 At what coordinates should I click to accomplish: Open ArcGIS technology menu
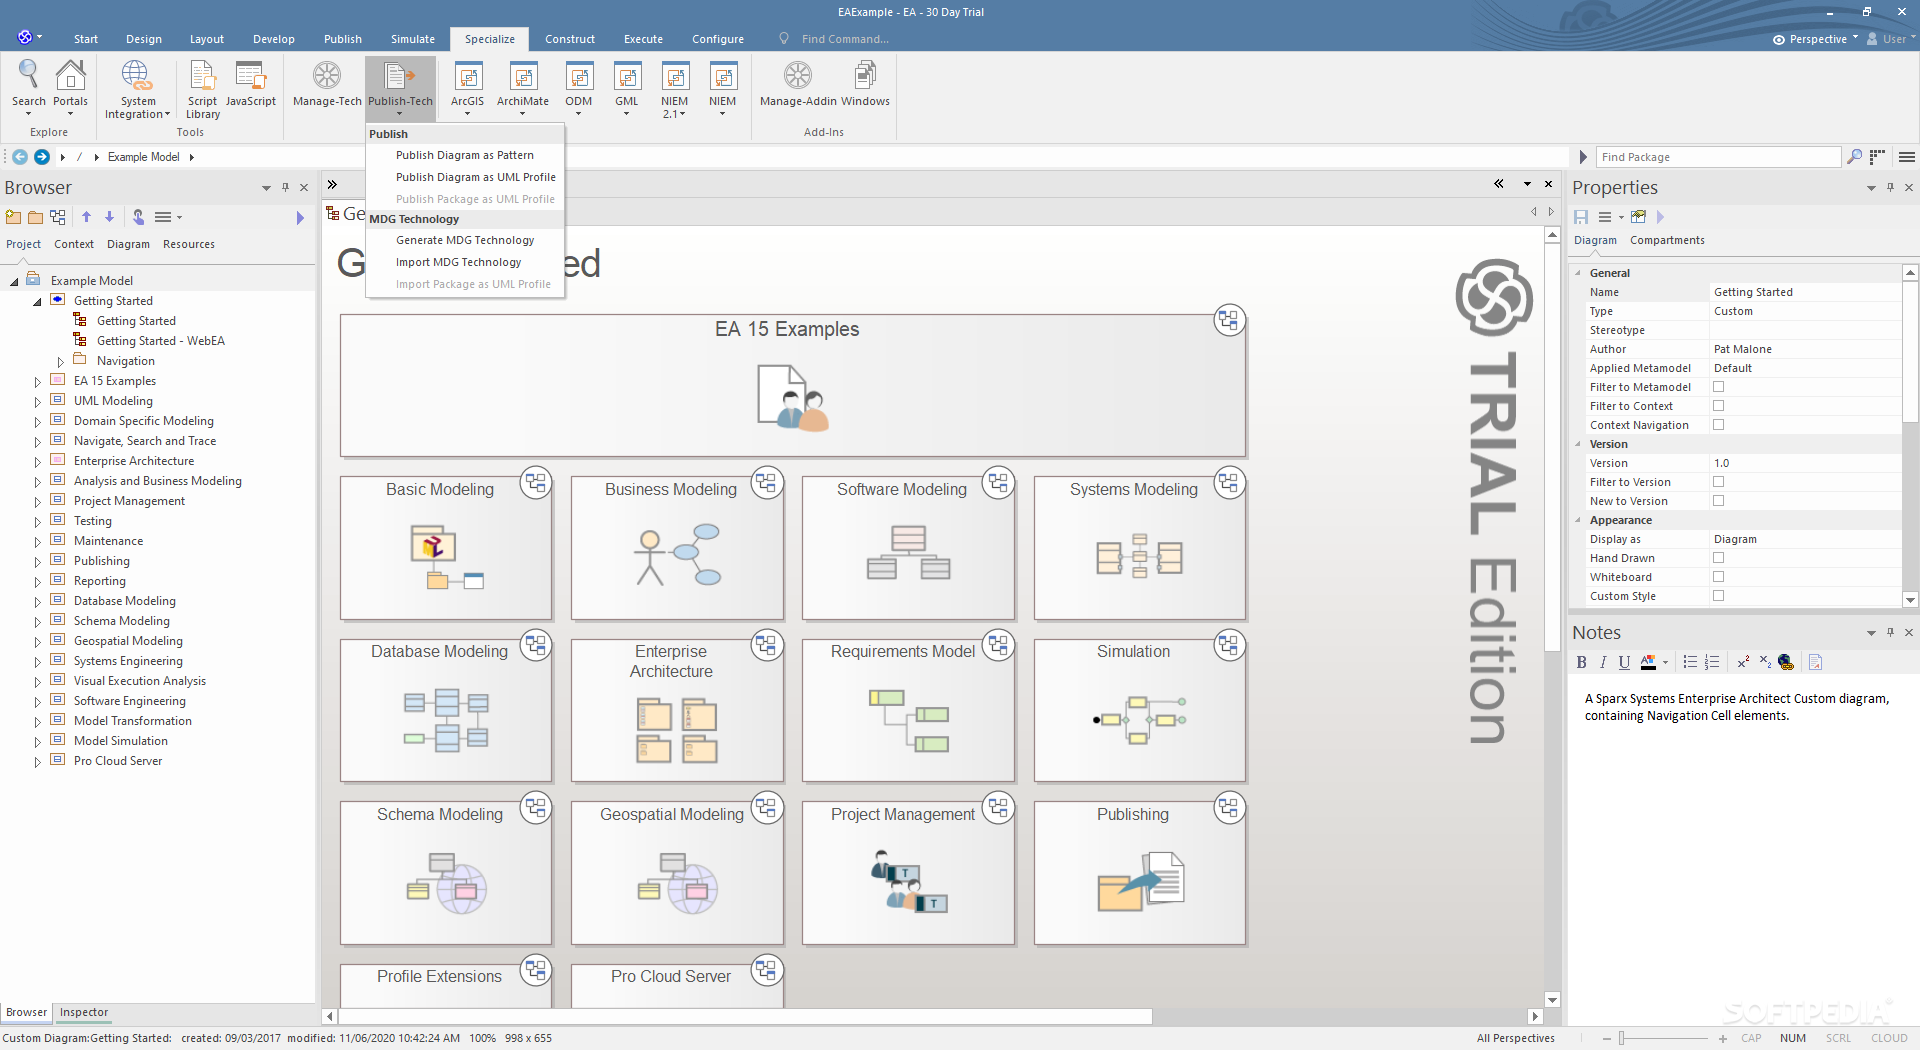pyautogui.click(x=467, y=88)
